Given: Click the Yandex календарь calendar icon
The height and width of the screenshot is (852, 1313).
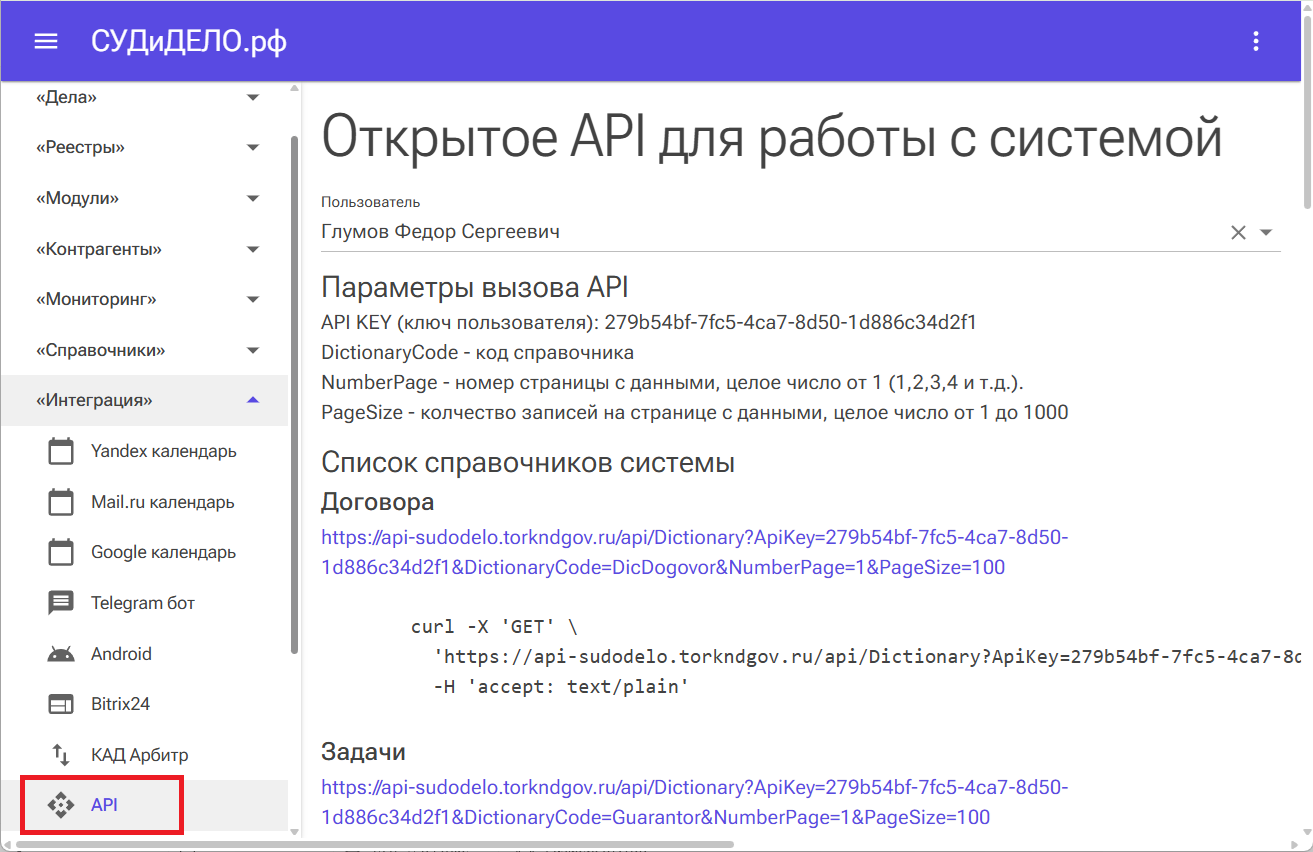Looking at the screenshot, I should coord(61,451).
